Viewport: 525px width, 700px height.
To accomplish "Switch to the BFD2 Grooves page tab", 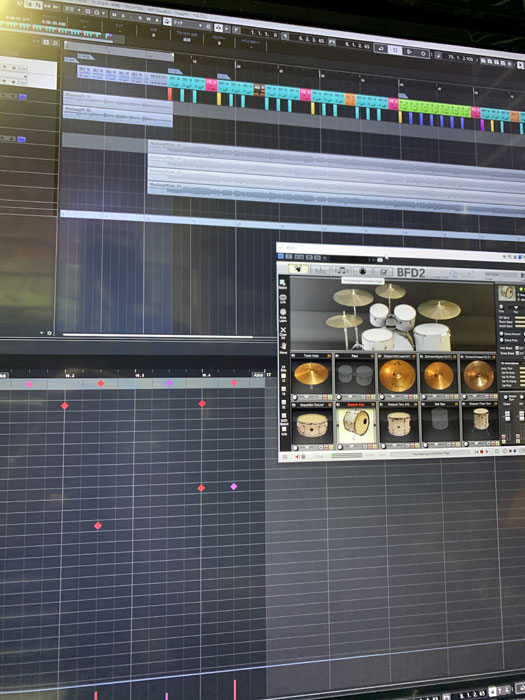I will pos(341,270).
